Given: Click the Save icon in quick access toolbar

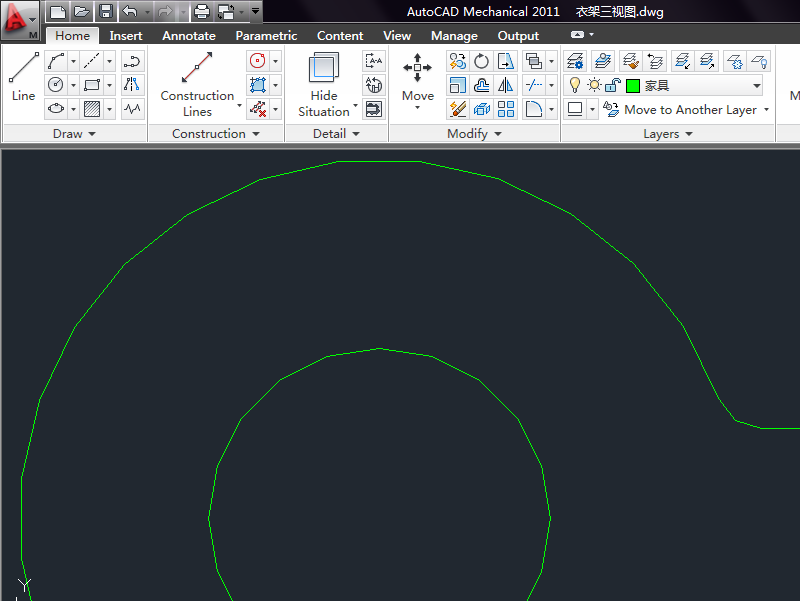Looking at the screenshot, I should [x=106, y=12].
